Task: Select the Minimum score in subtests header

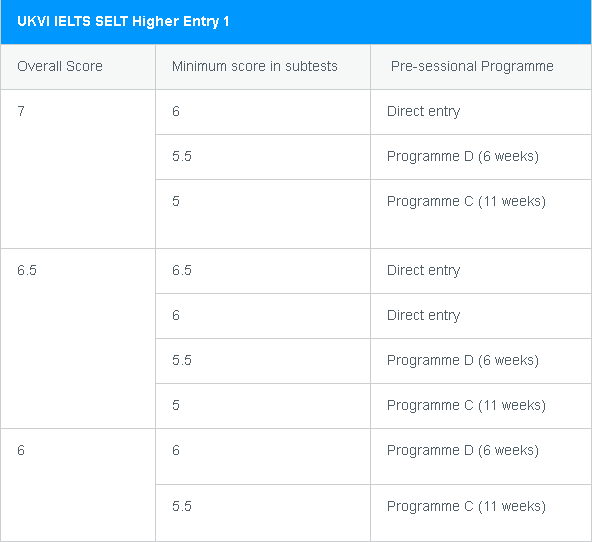Action: coord(254,66)
